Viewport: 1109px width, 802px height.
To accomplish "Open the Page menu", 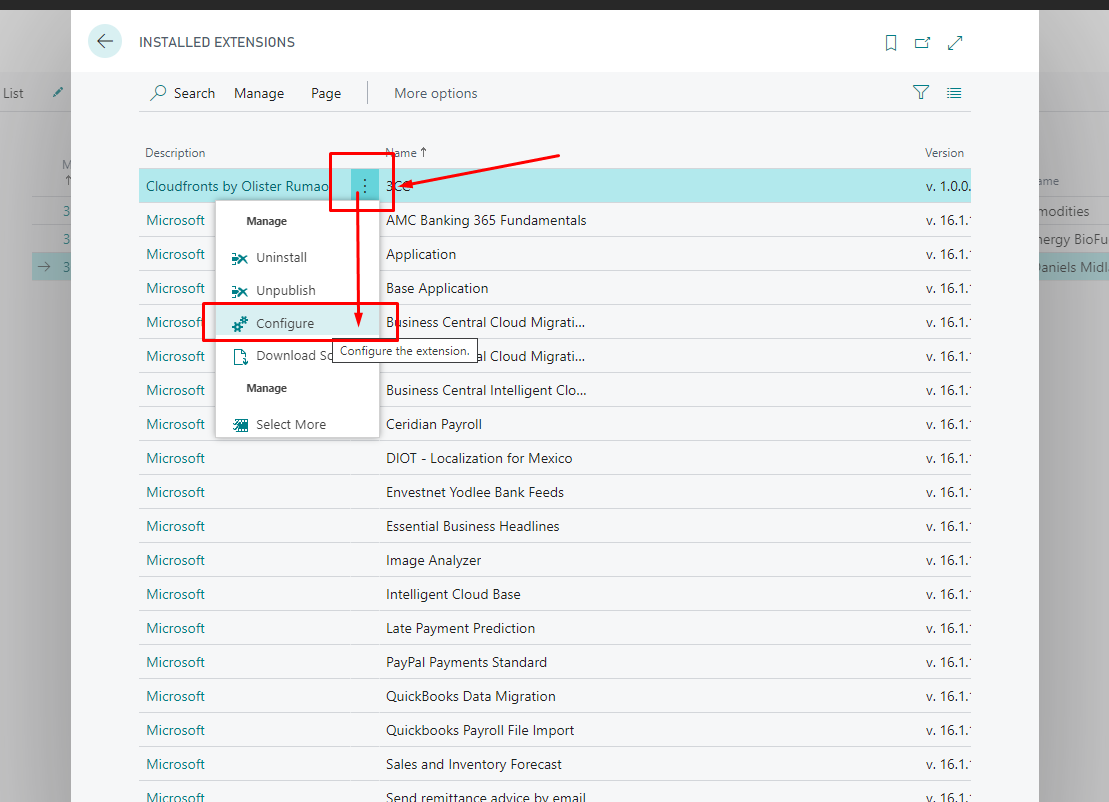I will pos(326,93).
